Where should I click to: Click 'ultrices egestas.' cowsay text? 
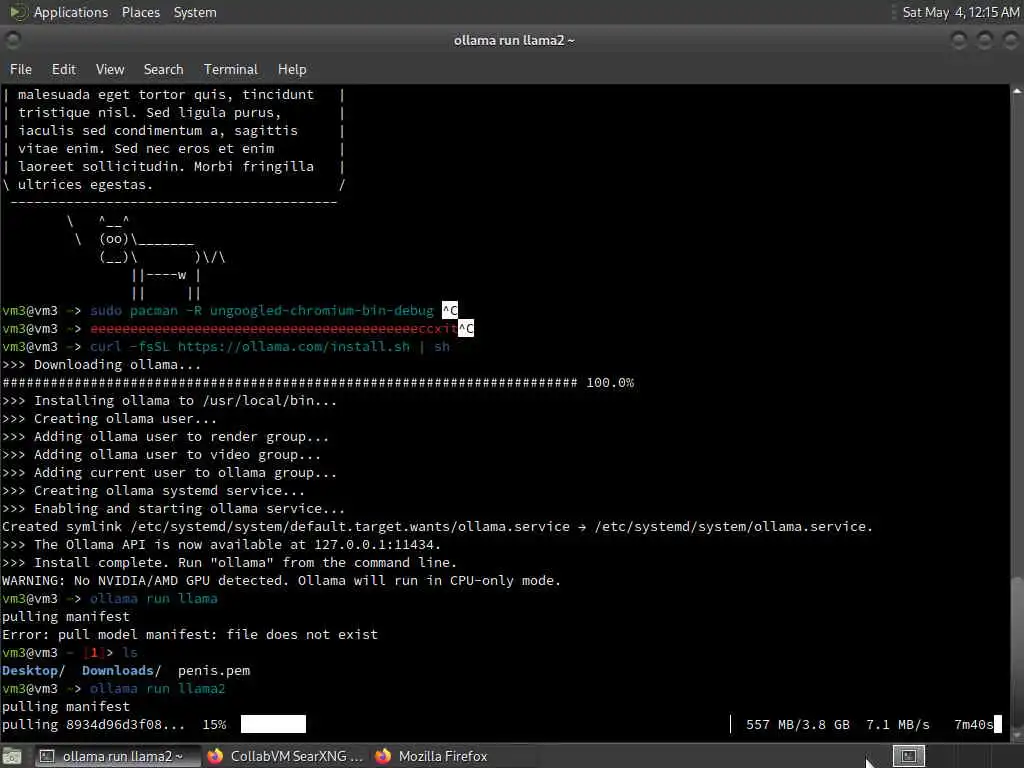coord(85,185)
